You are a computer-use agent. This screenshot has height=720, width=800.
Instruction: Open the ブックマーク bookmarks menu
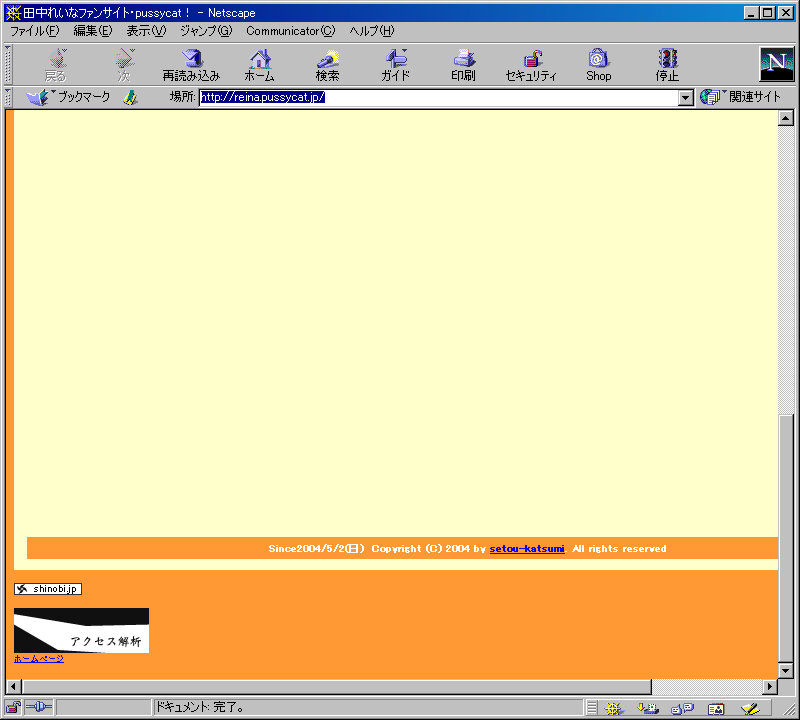[68, 97]
